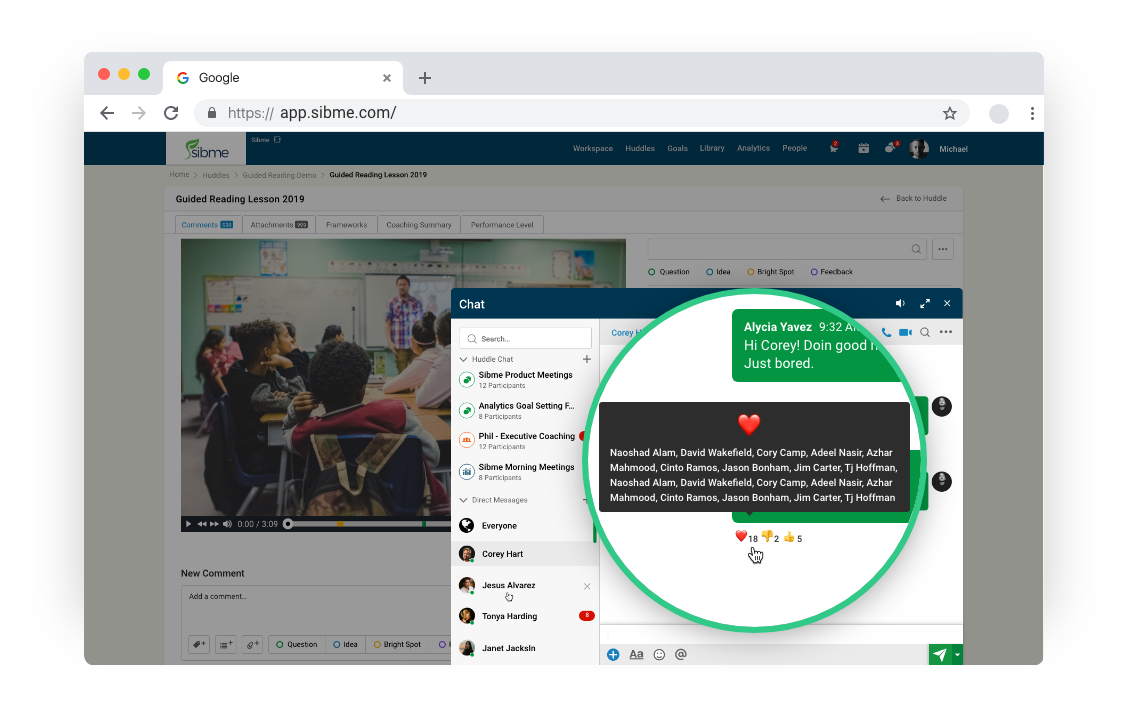The width and height of the screenshot is (1128, 705).
Task: Switch to the Frameworks tab
Action: [x=347, y=224]
